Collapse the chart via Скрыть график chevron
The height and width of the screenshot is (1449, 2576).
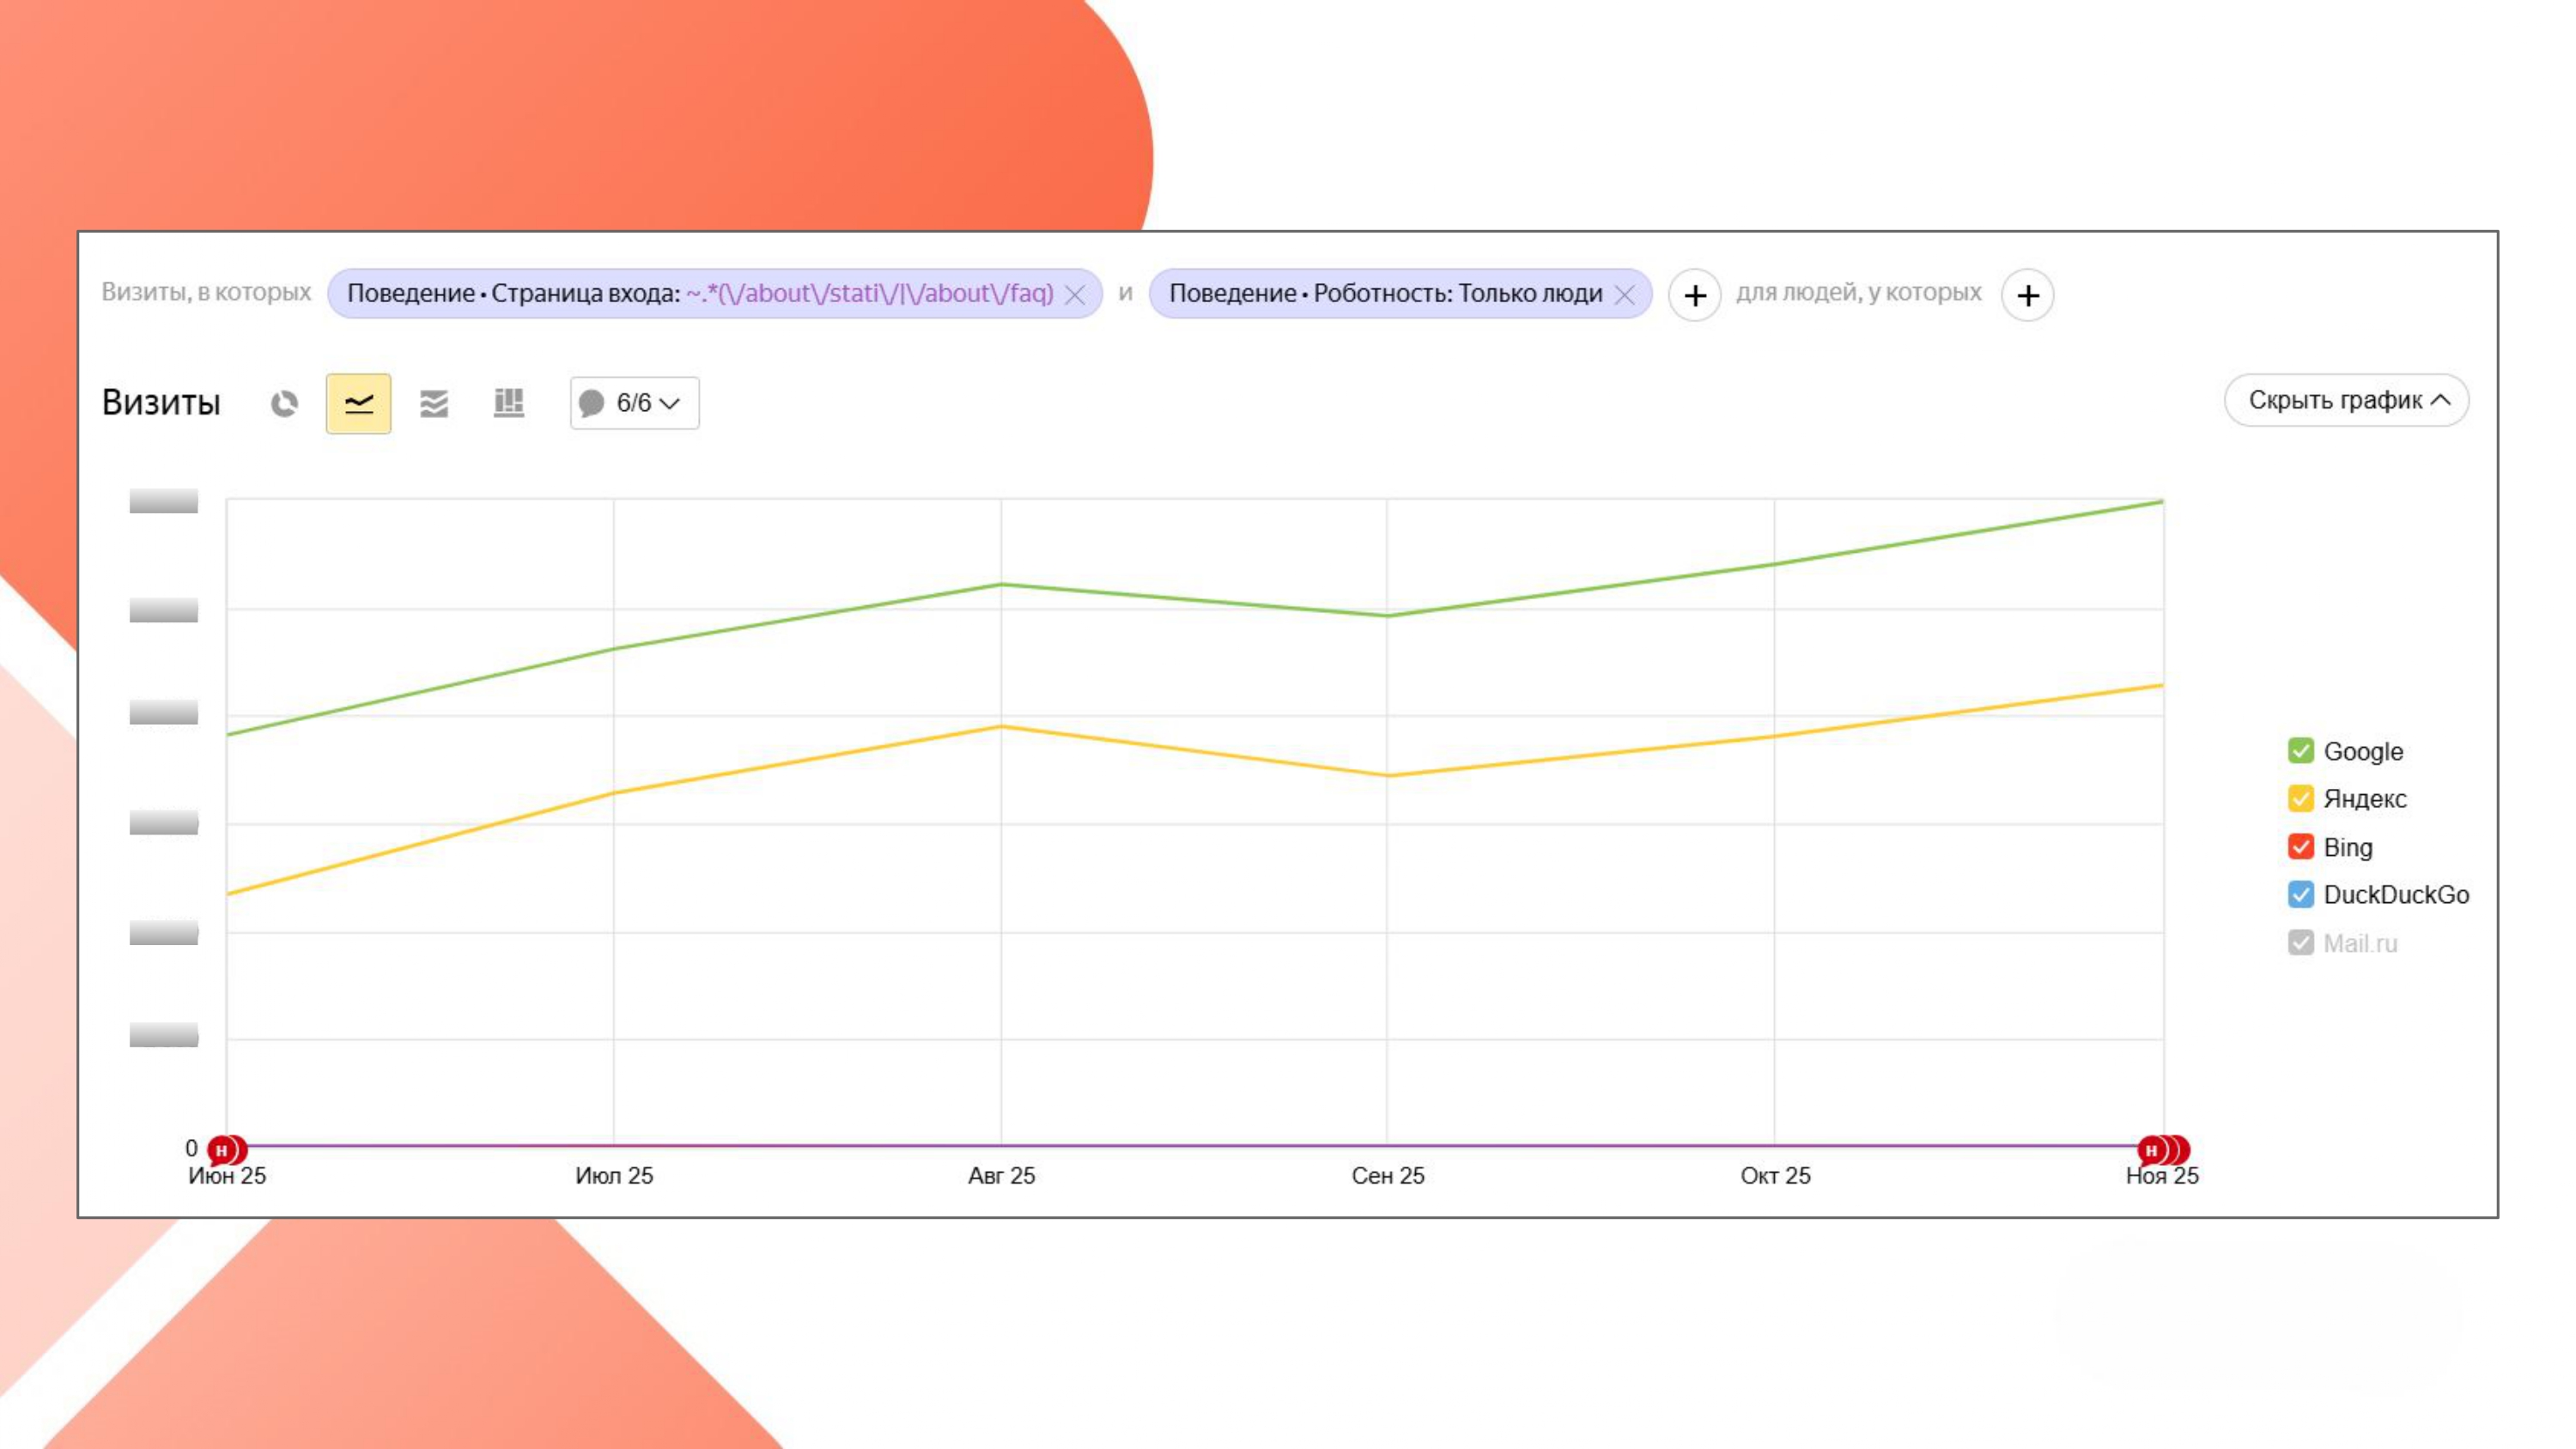tap(2439, 400)
